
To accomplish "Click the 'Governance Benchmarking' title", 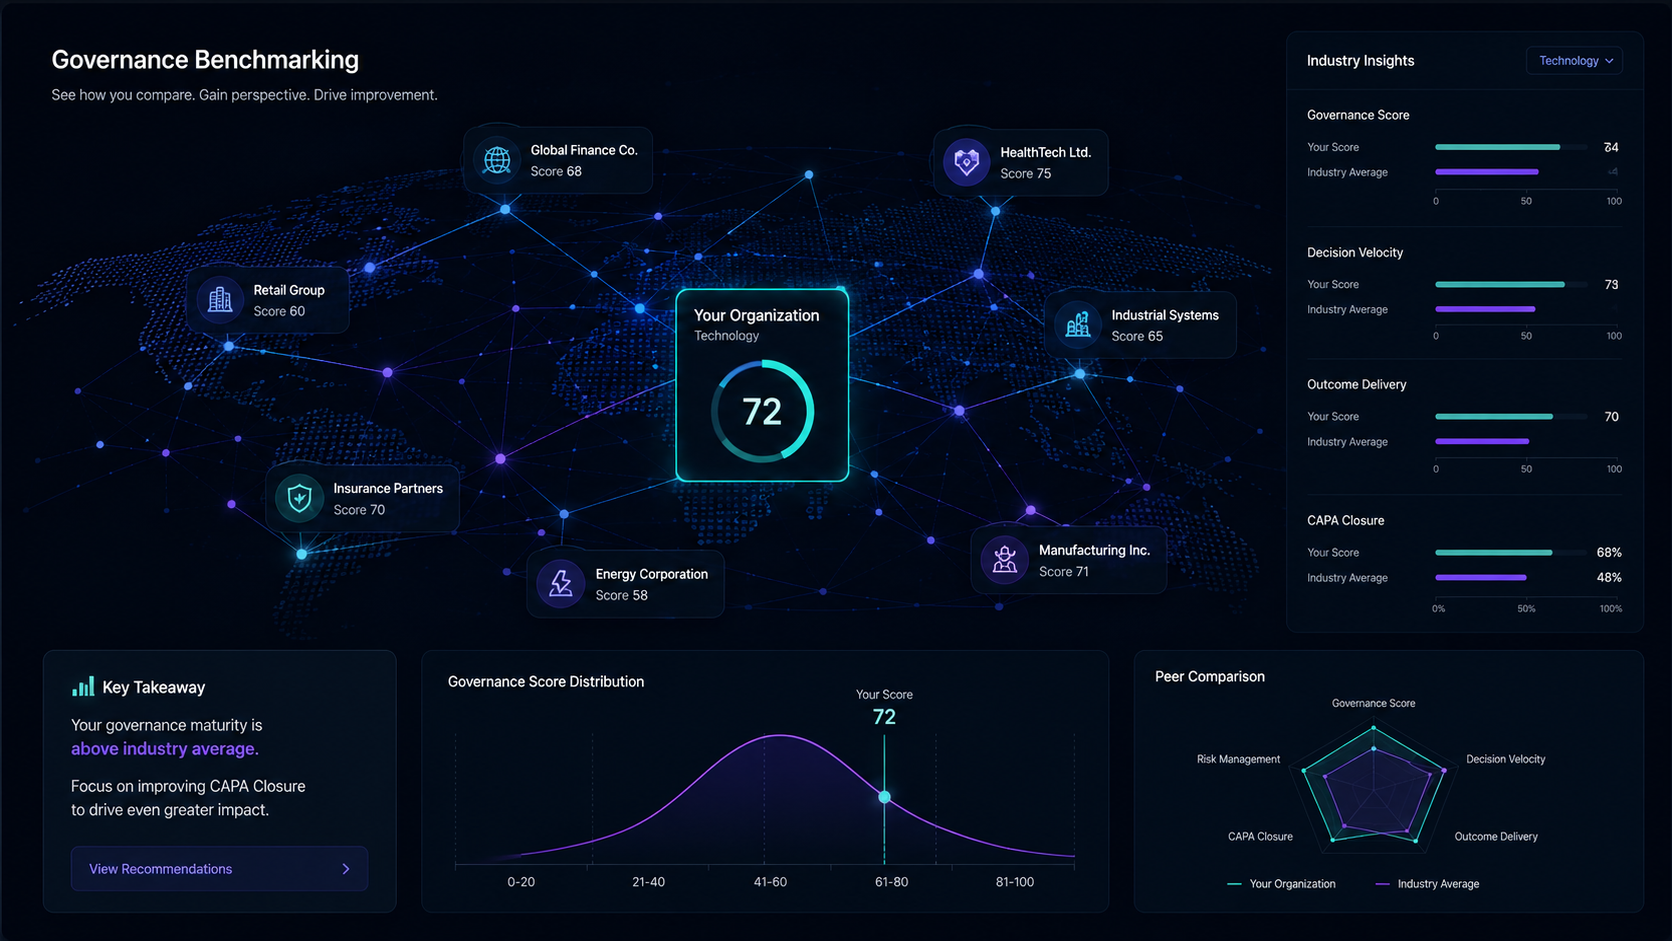I will pos(205,60).
